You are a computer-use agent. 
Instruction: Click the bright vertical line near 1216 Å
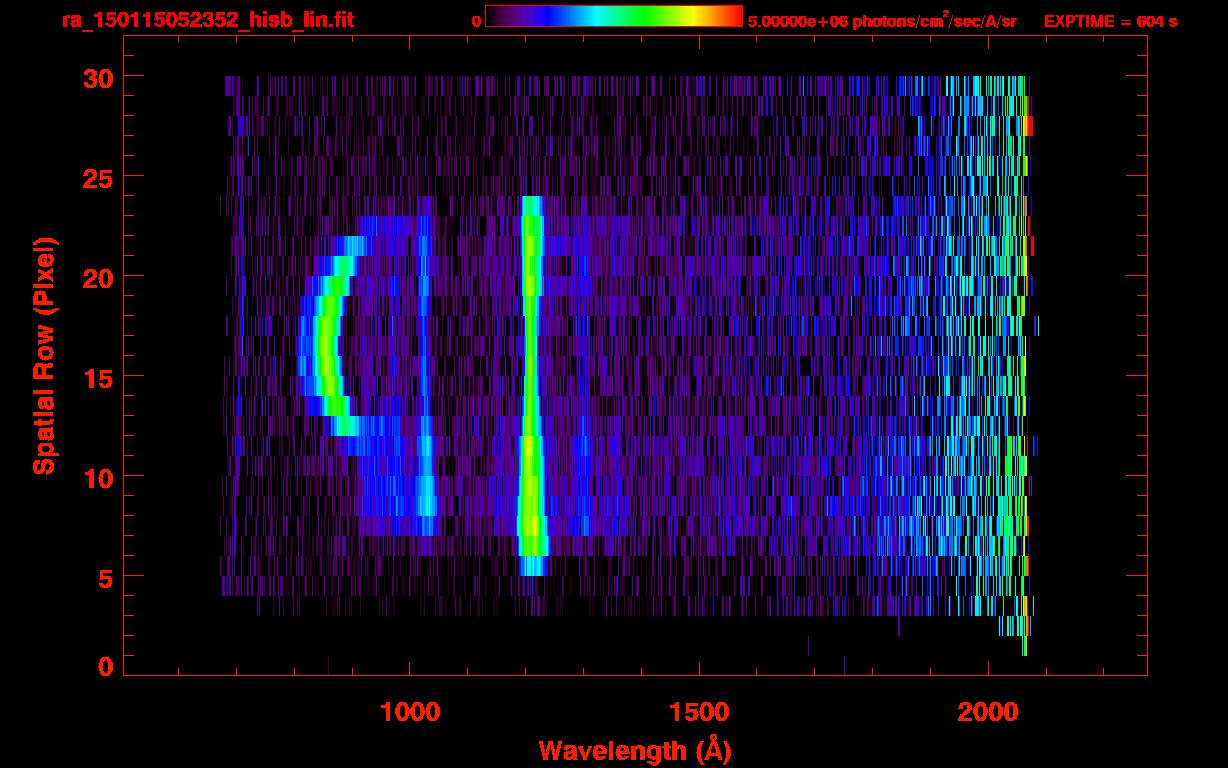click(x=531, y=385)
